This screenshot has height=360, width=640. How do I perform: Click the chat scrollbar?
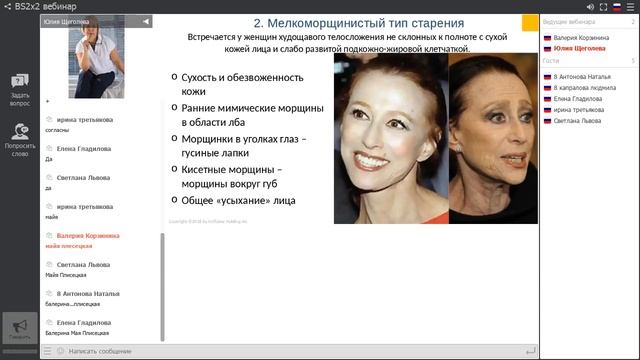(x=162, y=287)
